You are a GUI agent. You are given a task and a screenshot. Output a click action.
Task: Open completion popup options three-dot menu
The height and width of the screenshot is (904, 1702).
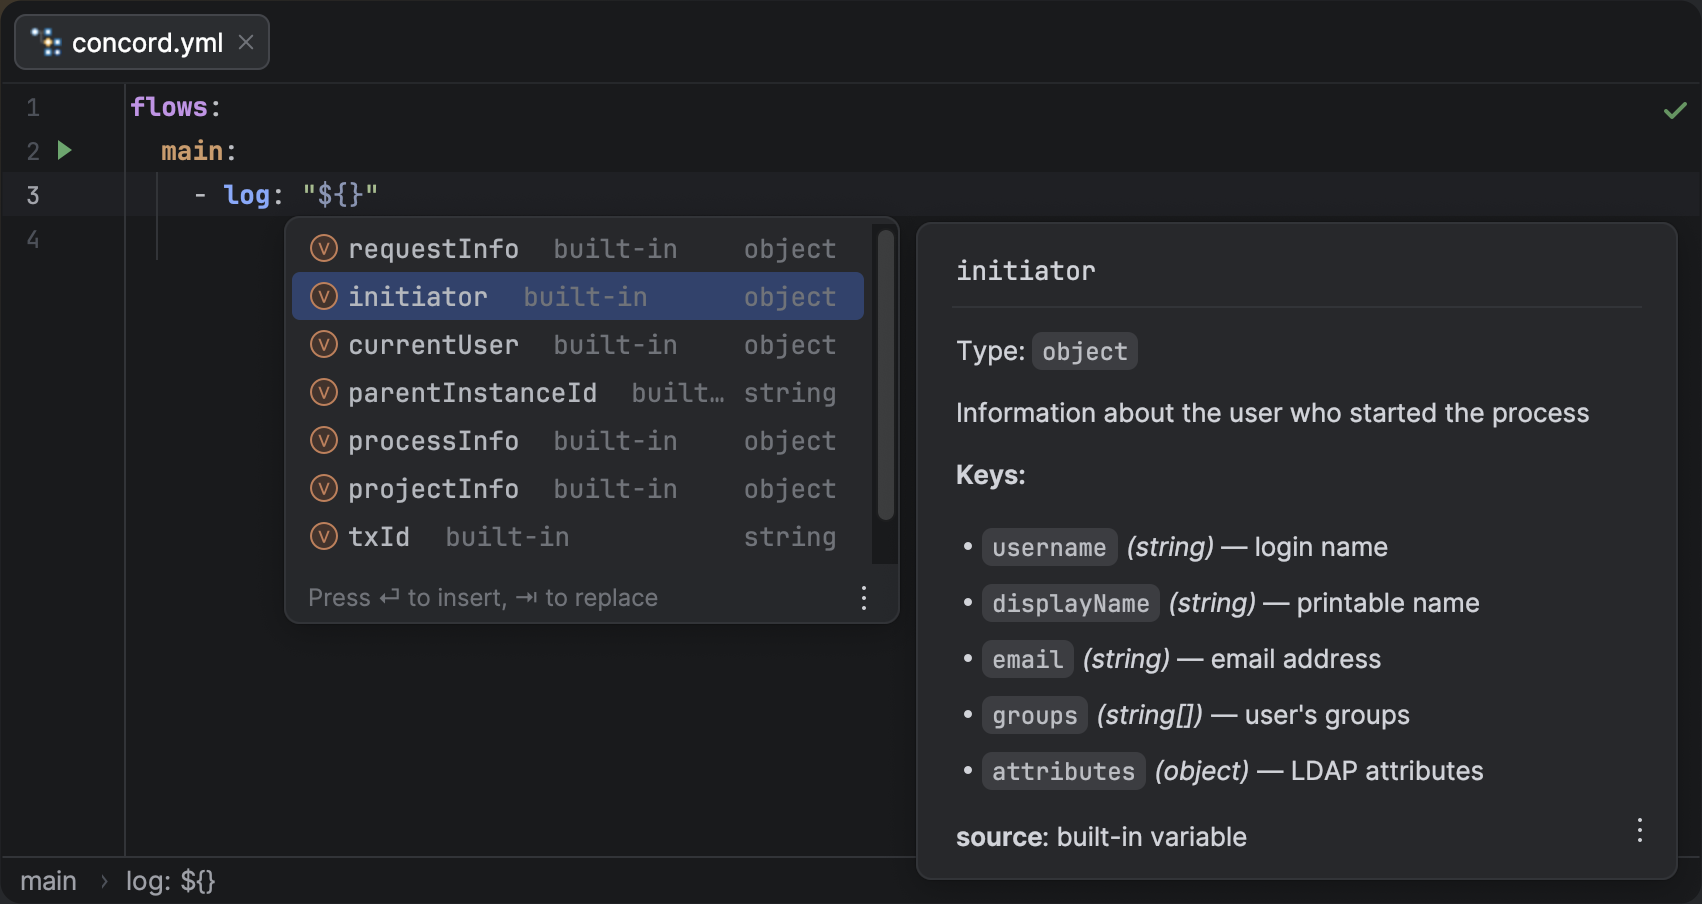tap(864, 598)
